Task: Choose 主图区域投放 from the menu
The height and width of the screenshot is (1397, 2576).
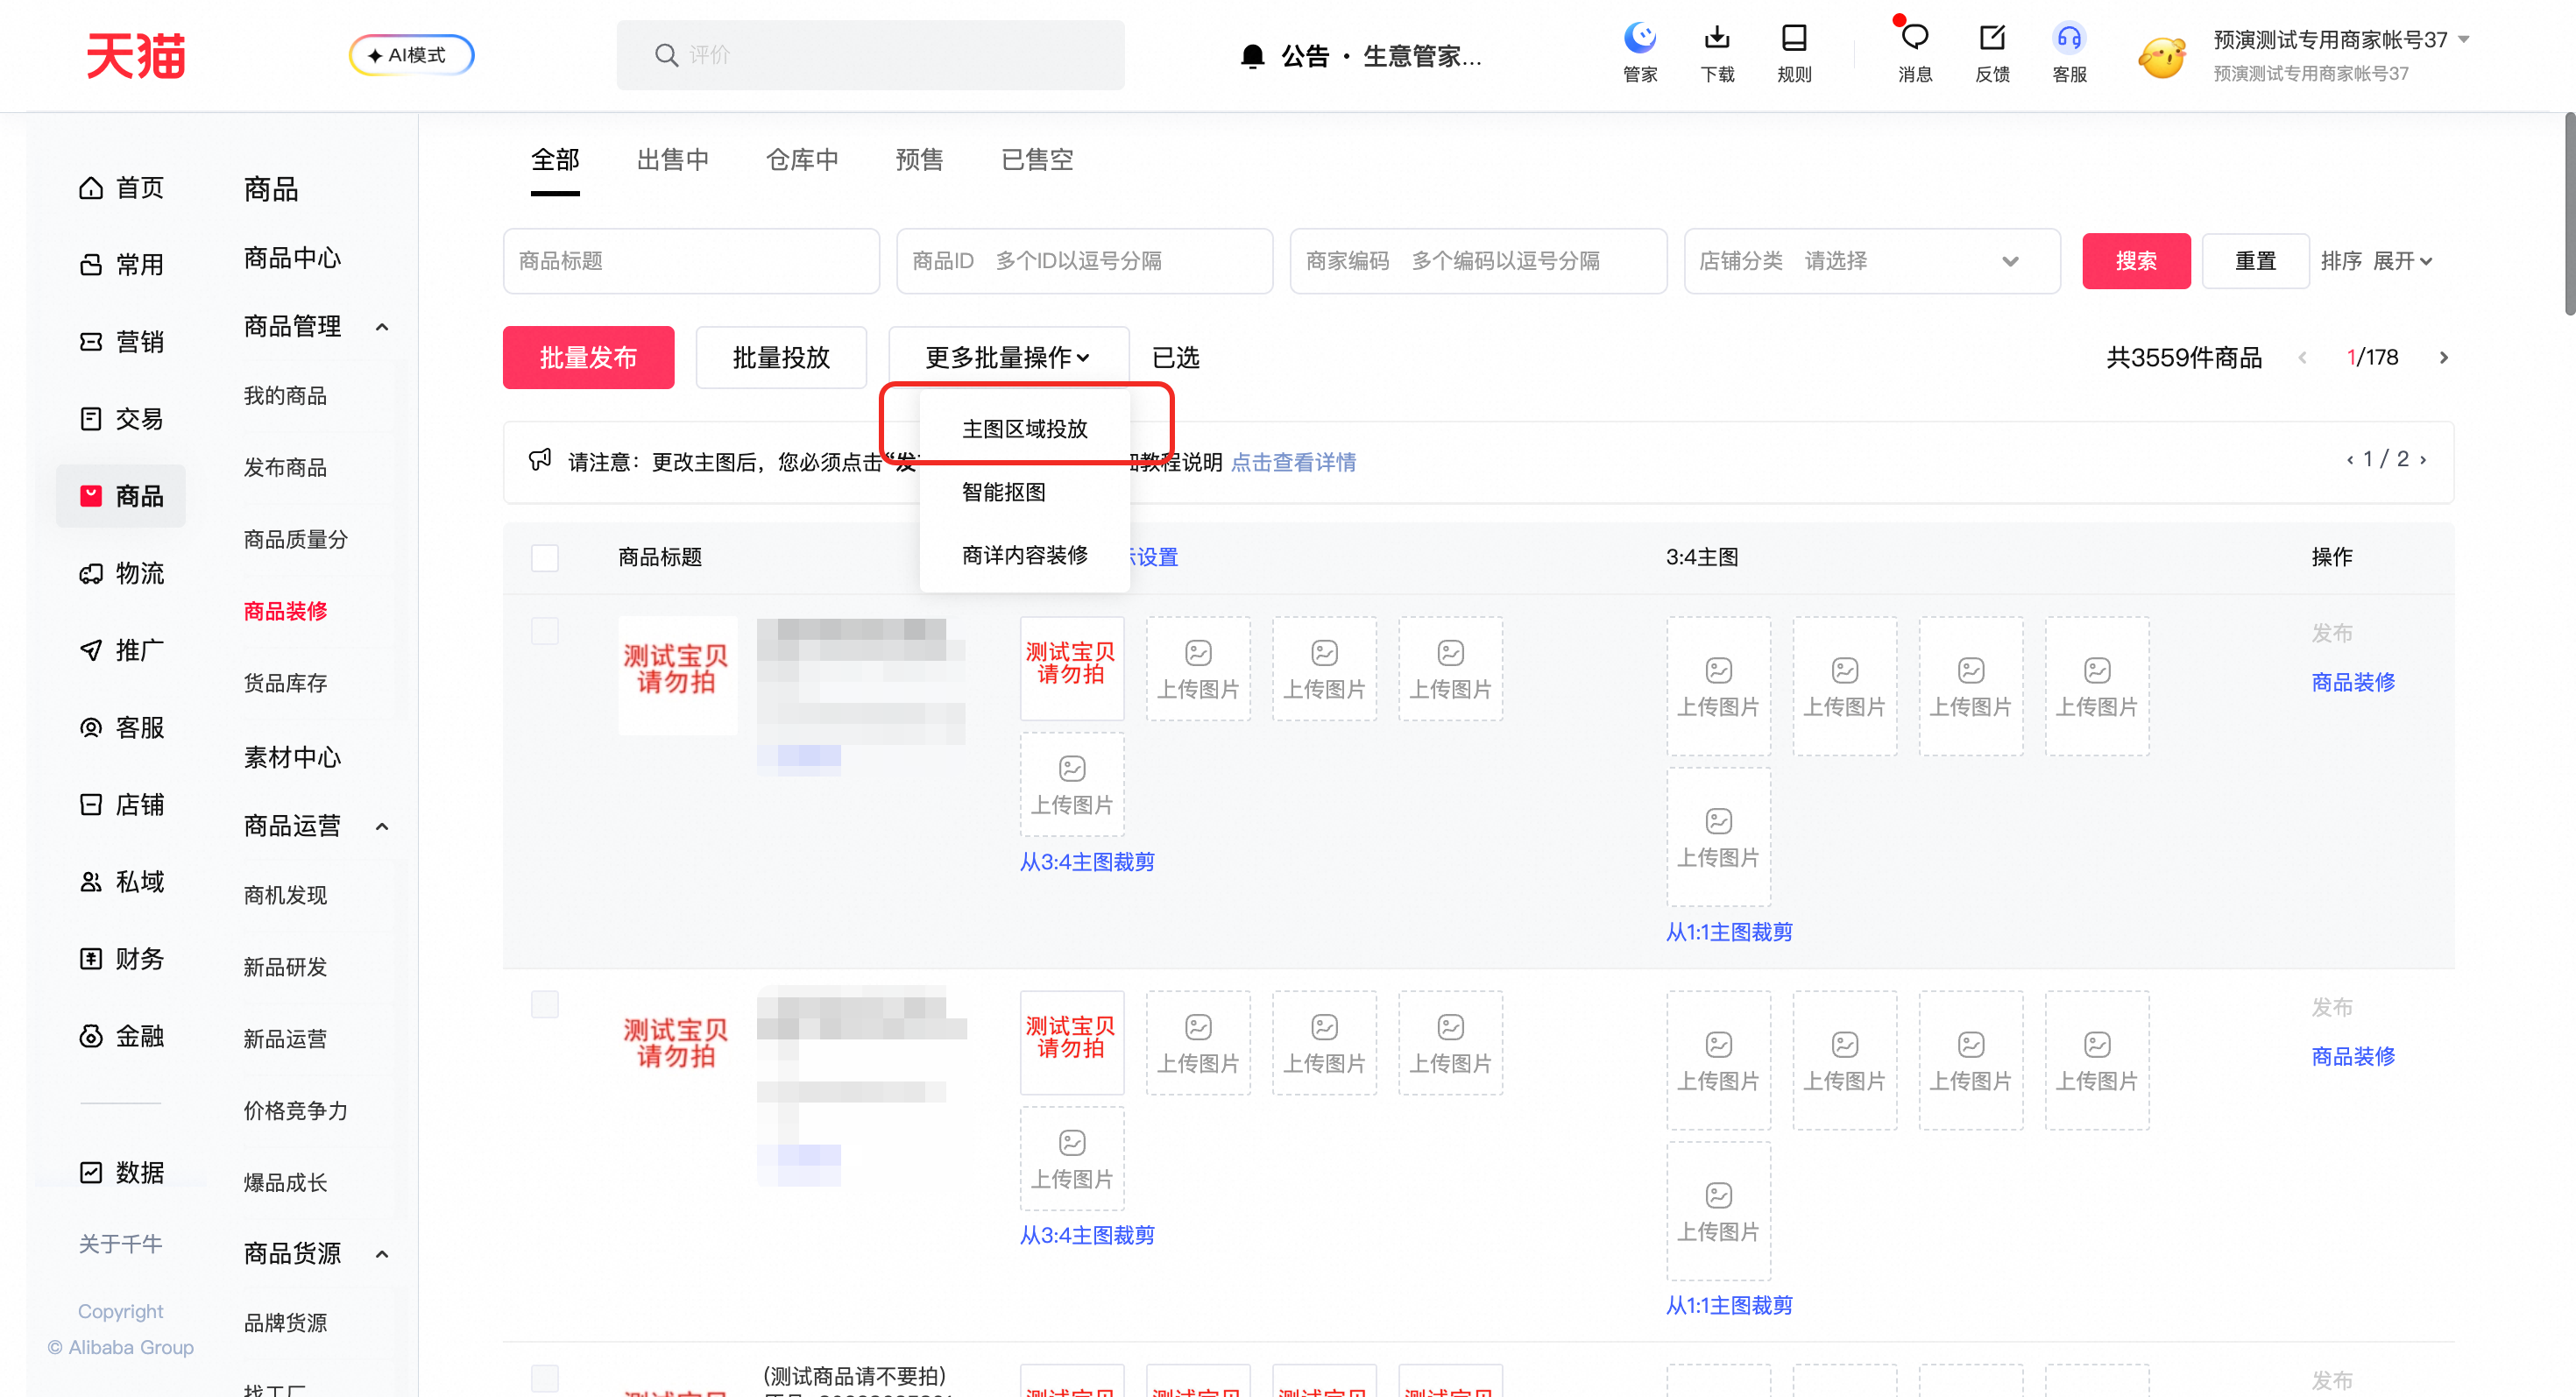Action: (x=1025, y=429)
